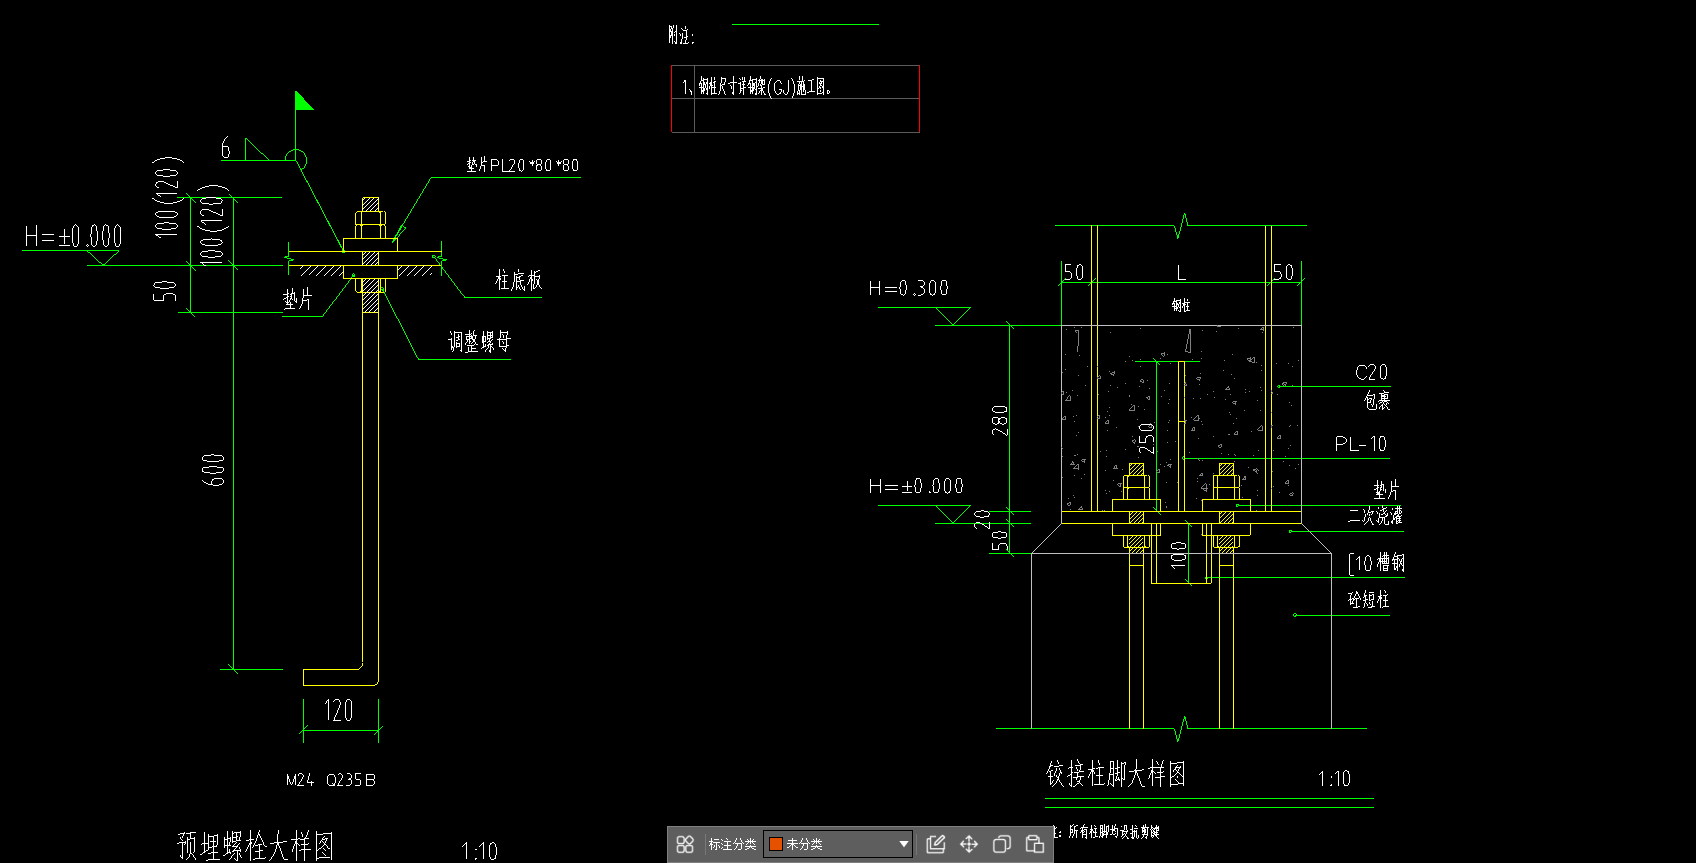1696x863 pixels.
Task: Click the C20 concrete label
Action: pyautogui.click(x=1372, y=373)
